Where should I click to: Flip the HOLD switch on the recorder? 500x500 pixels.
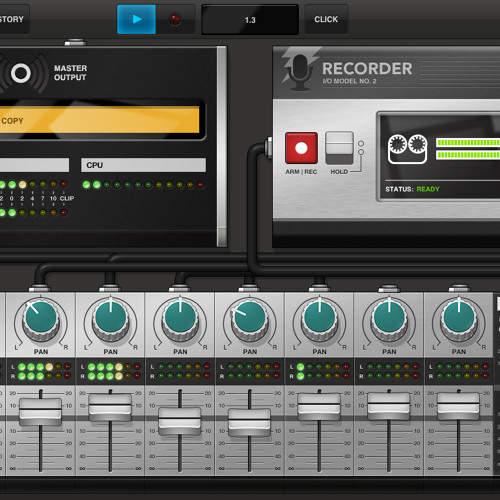(339, 148)
